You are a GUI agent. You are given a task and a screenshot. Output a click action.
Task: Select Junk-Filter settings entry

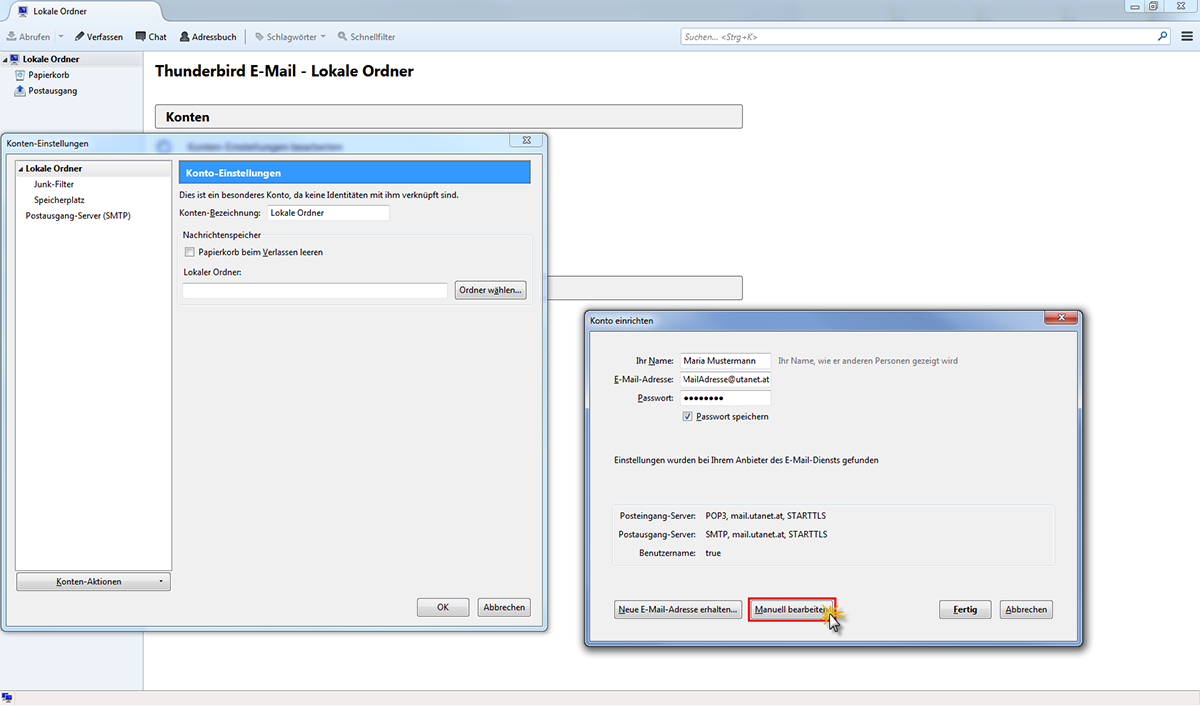(54, 185)
